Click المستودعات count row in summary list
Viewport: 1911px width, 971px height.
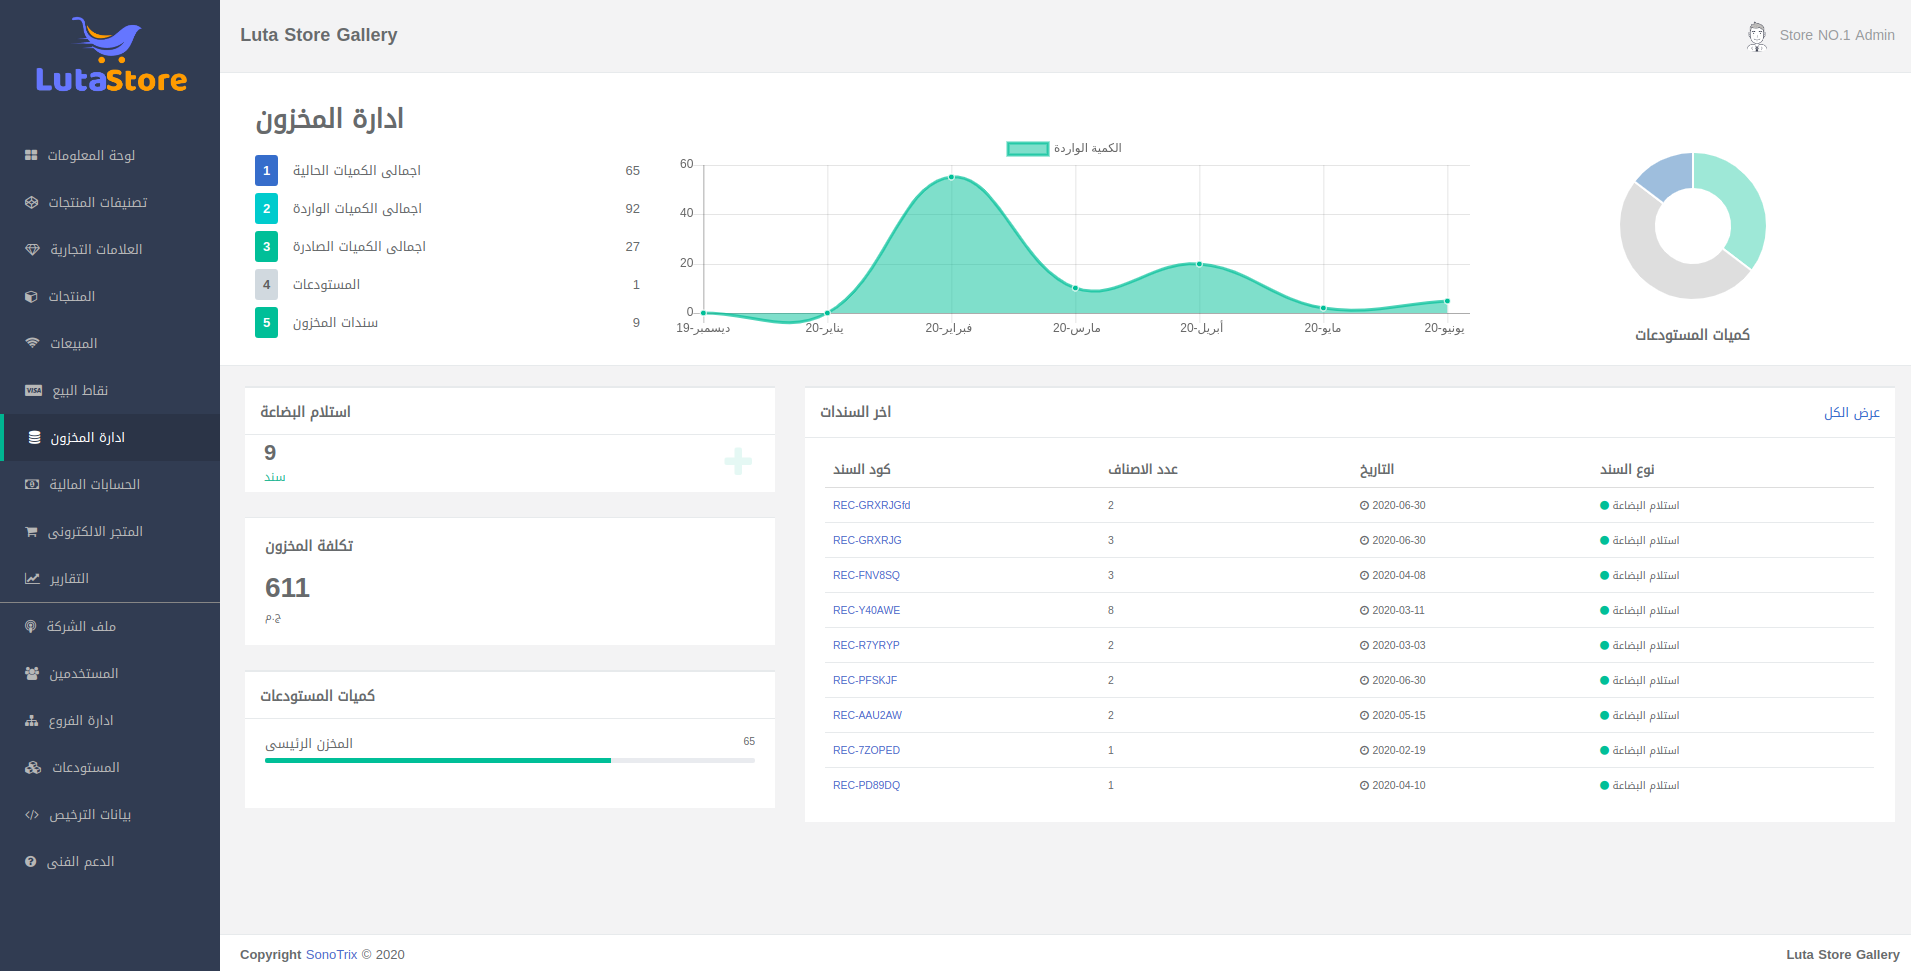(447, 285)
